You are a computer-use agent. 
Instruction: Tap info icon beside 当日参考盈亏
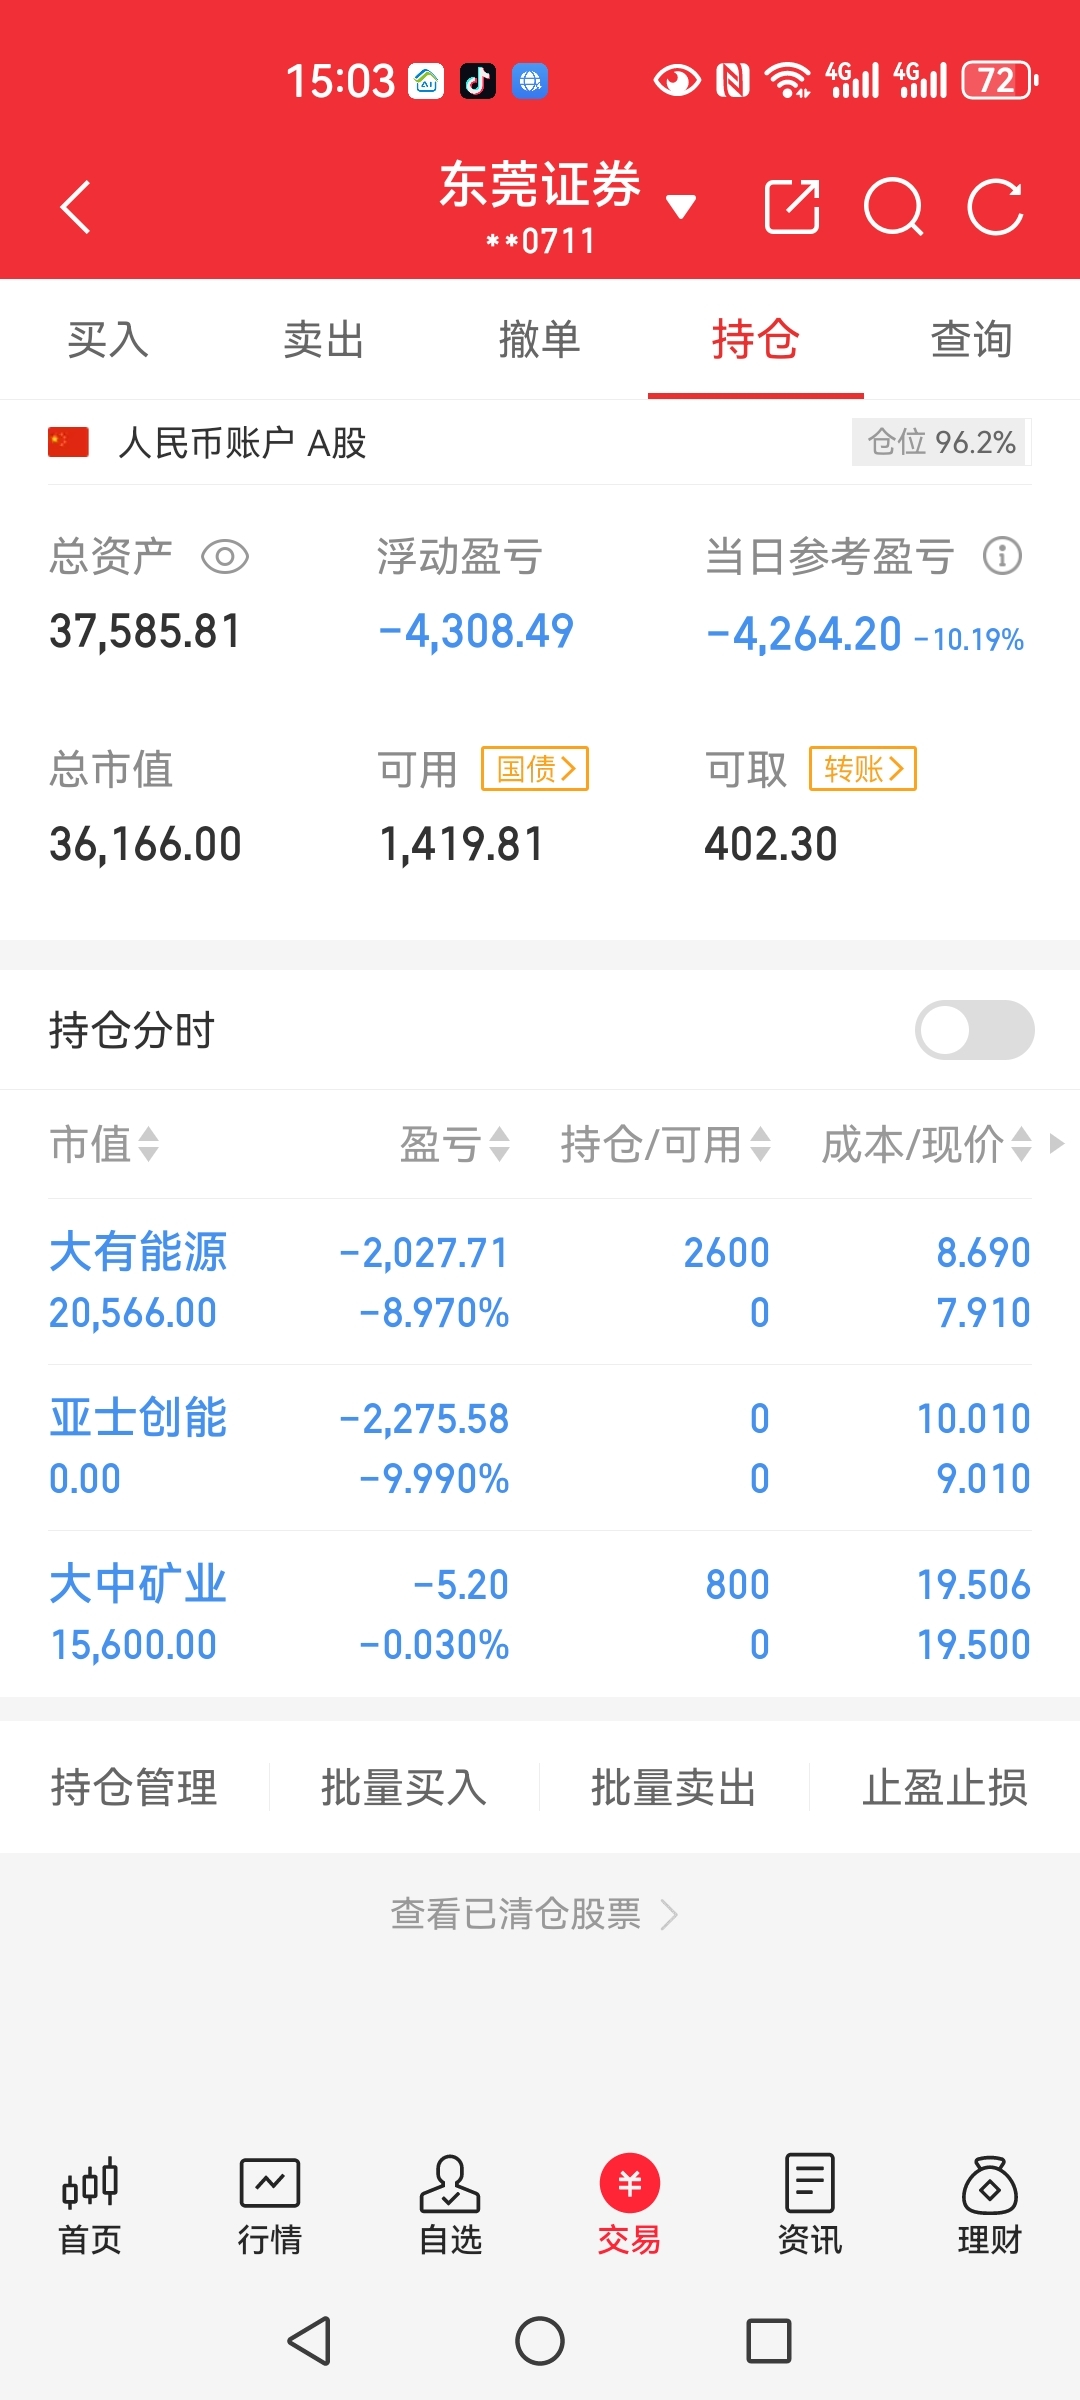coord(1002,556)
